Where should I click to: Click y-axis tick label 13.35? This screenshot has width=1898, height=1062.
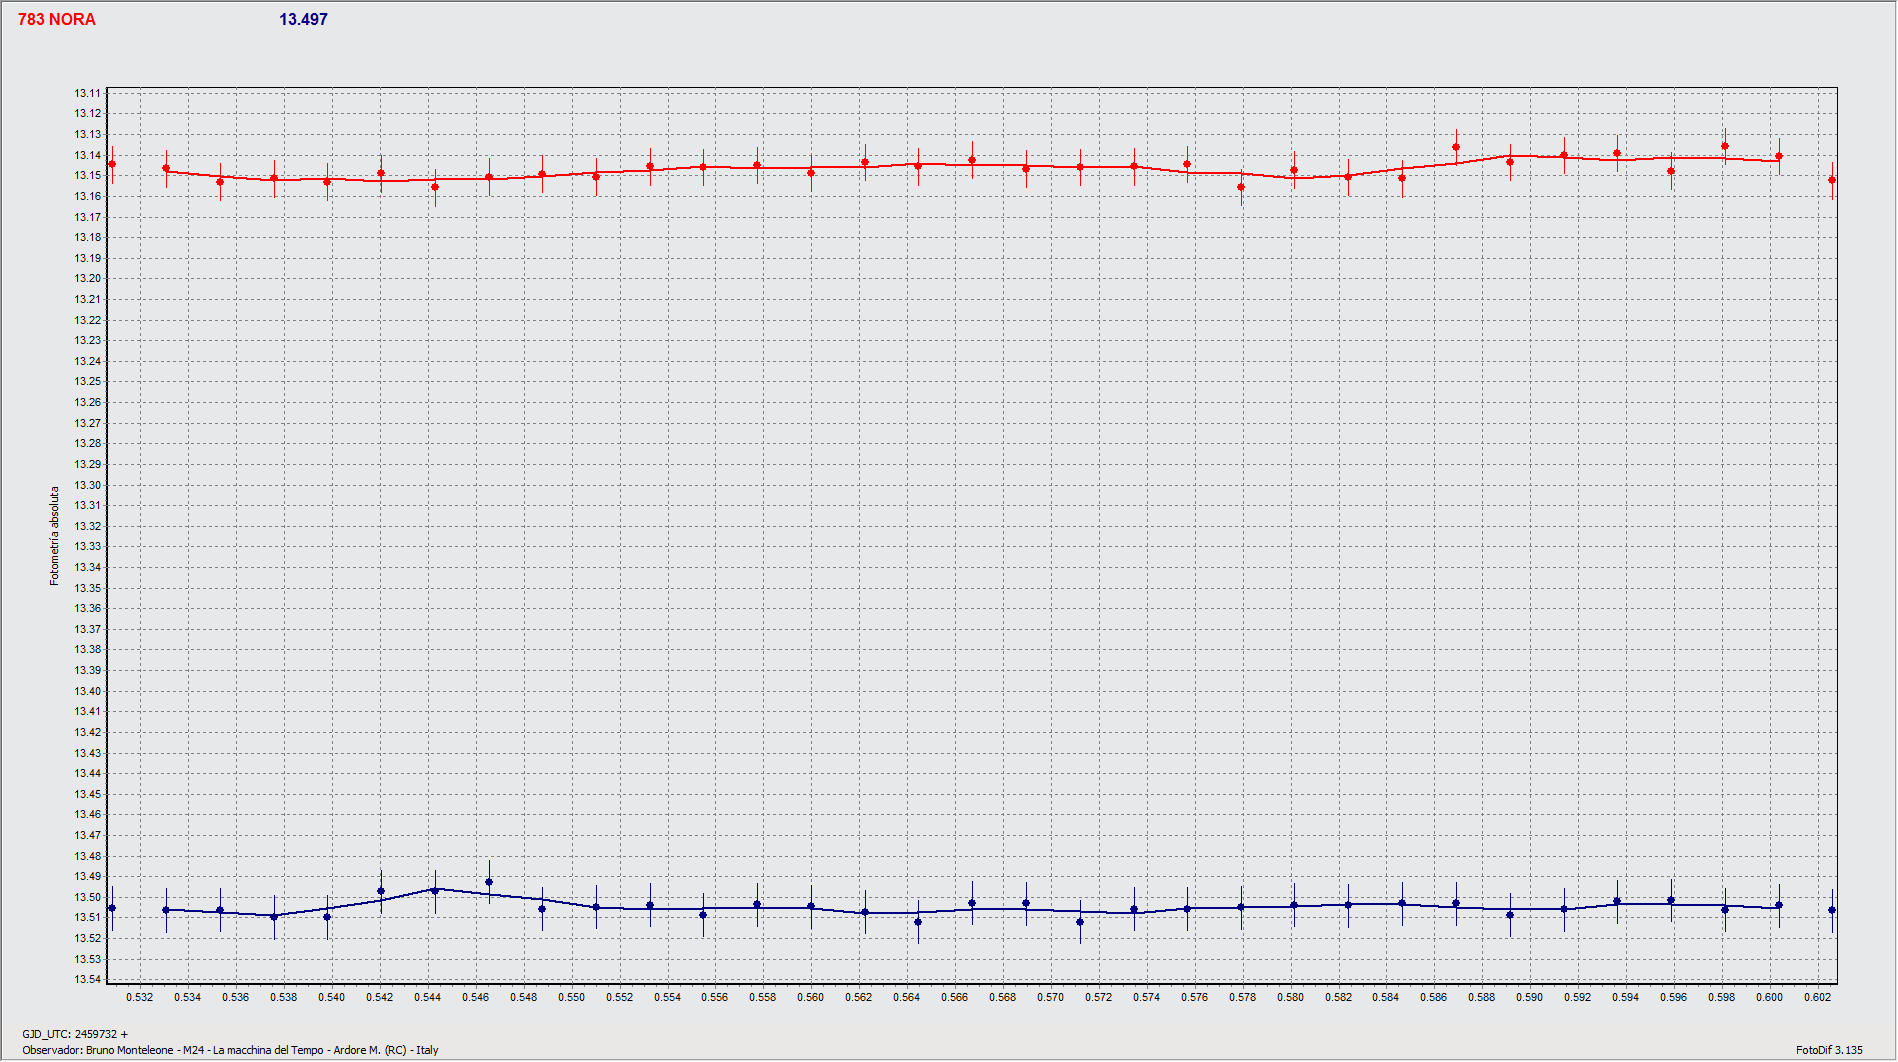[87, 588]
